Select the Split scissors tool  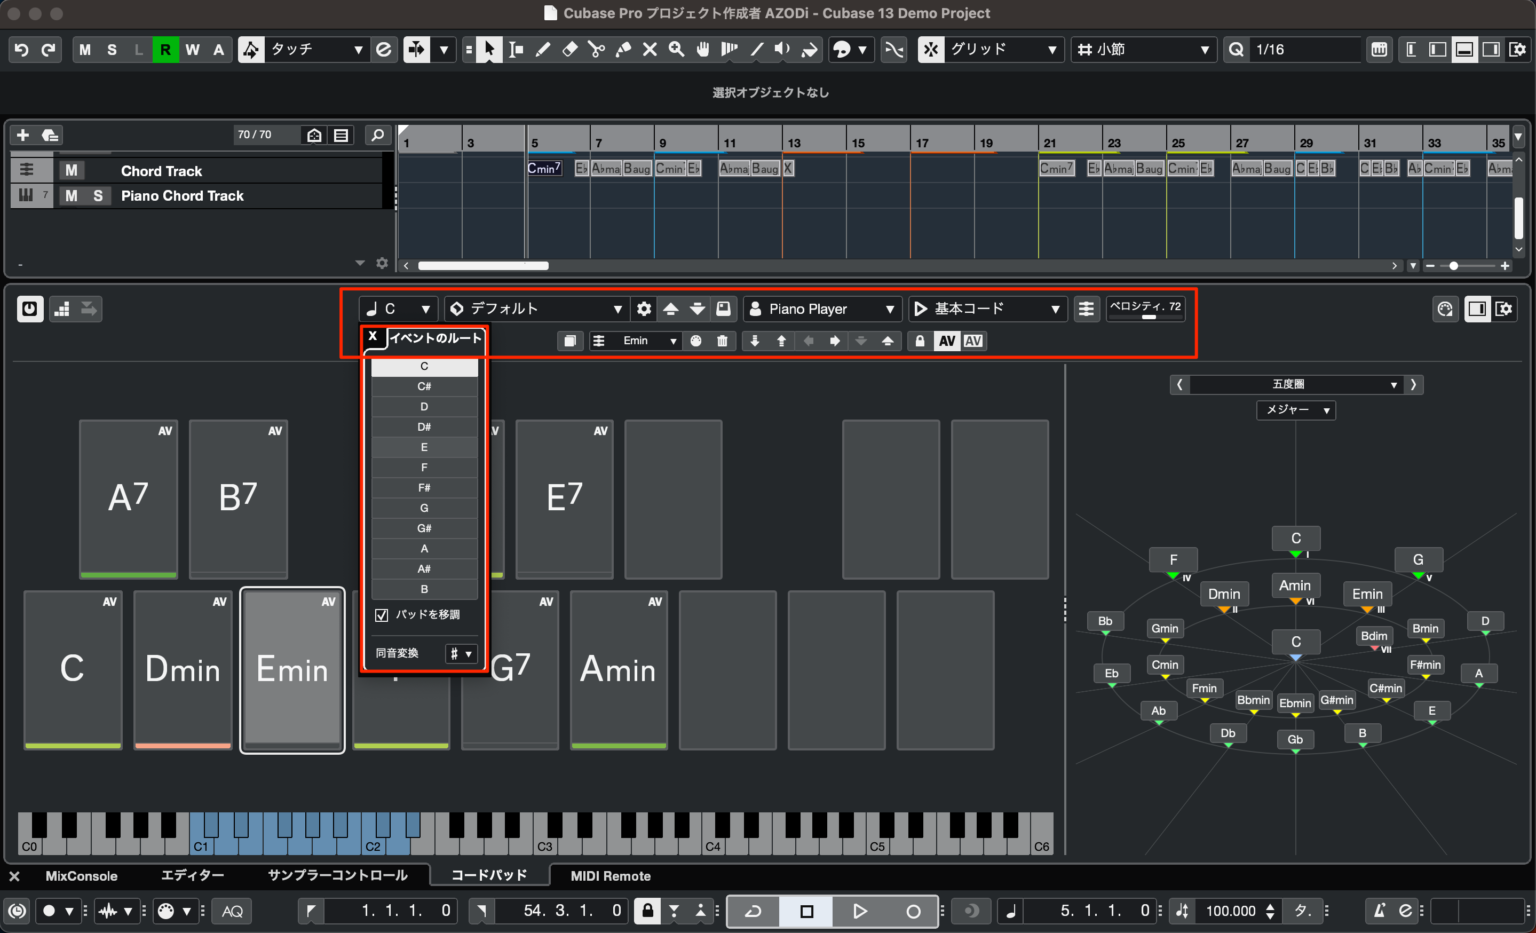point(596,49)
